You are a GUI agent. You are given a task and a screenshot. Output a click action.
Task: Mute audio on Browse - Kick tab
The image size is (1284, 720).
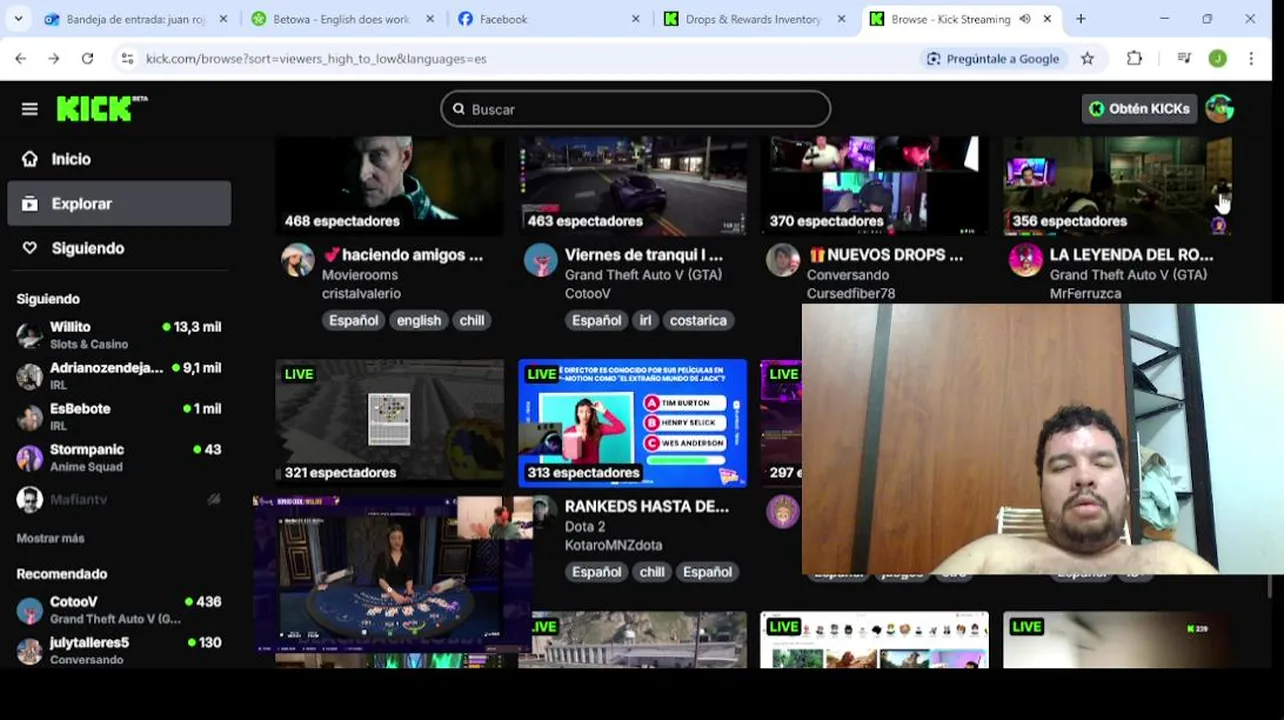coord(1026,19)
